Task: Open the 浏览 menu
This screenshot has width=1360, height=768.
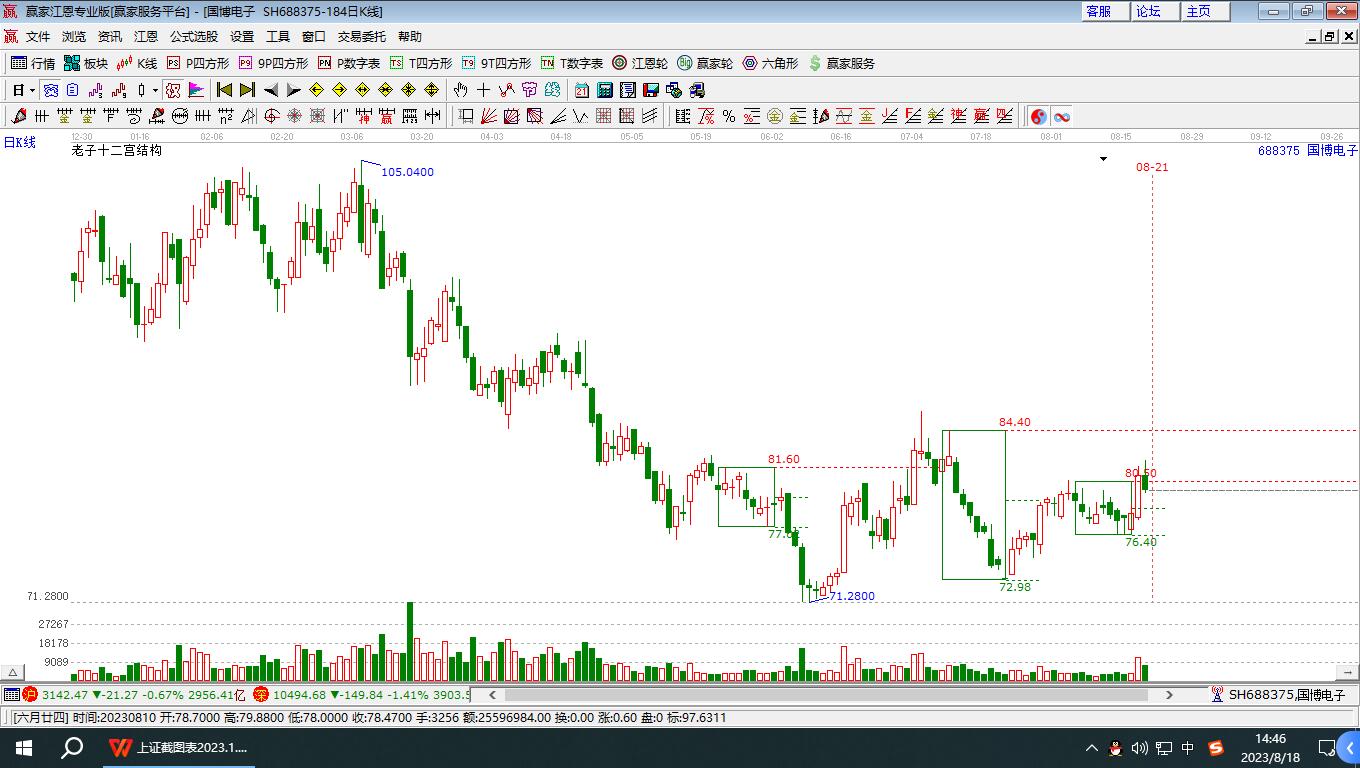Action: point(74,36)
